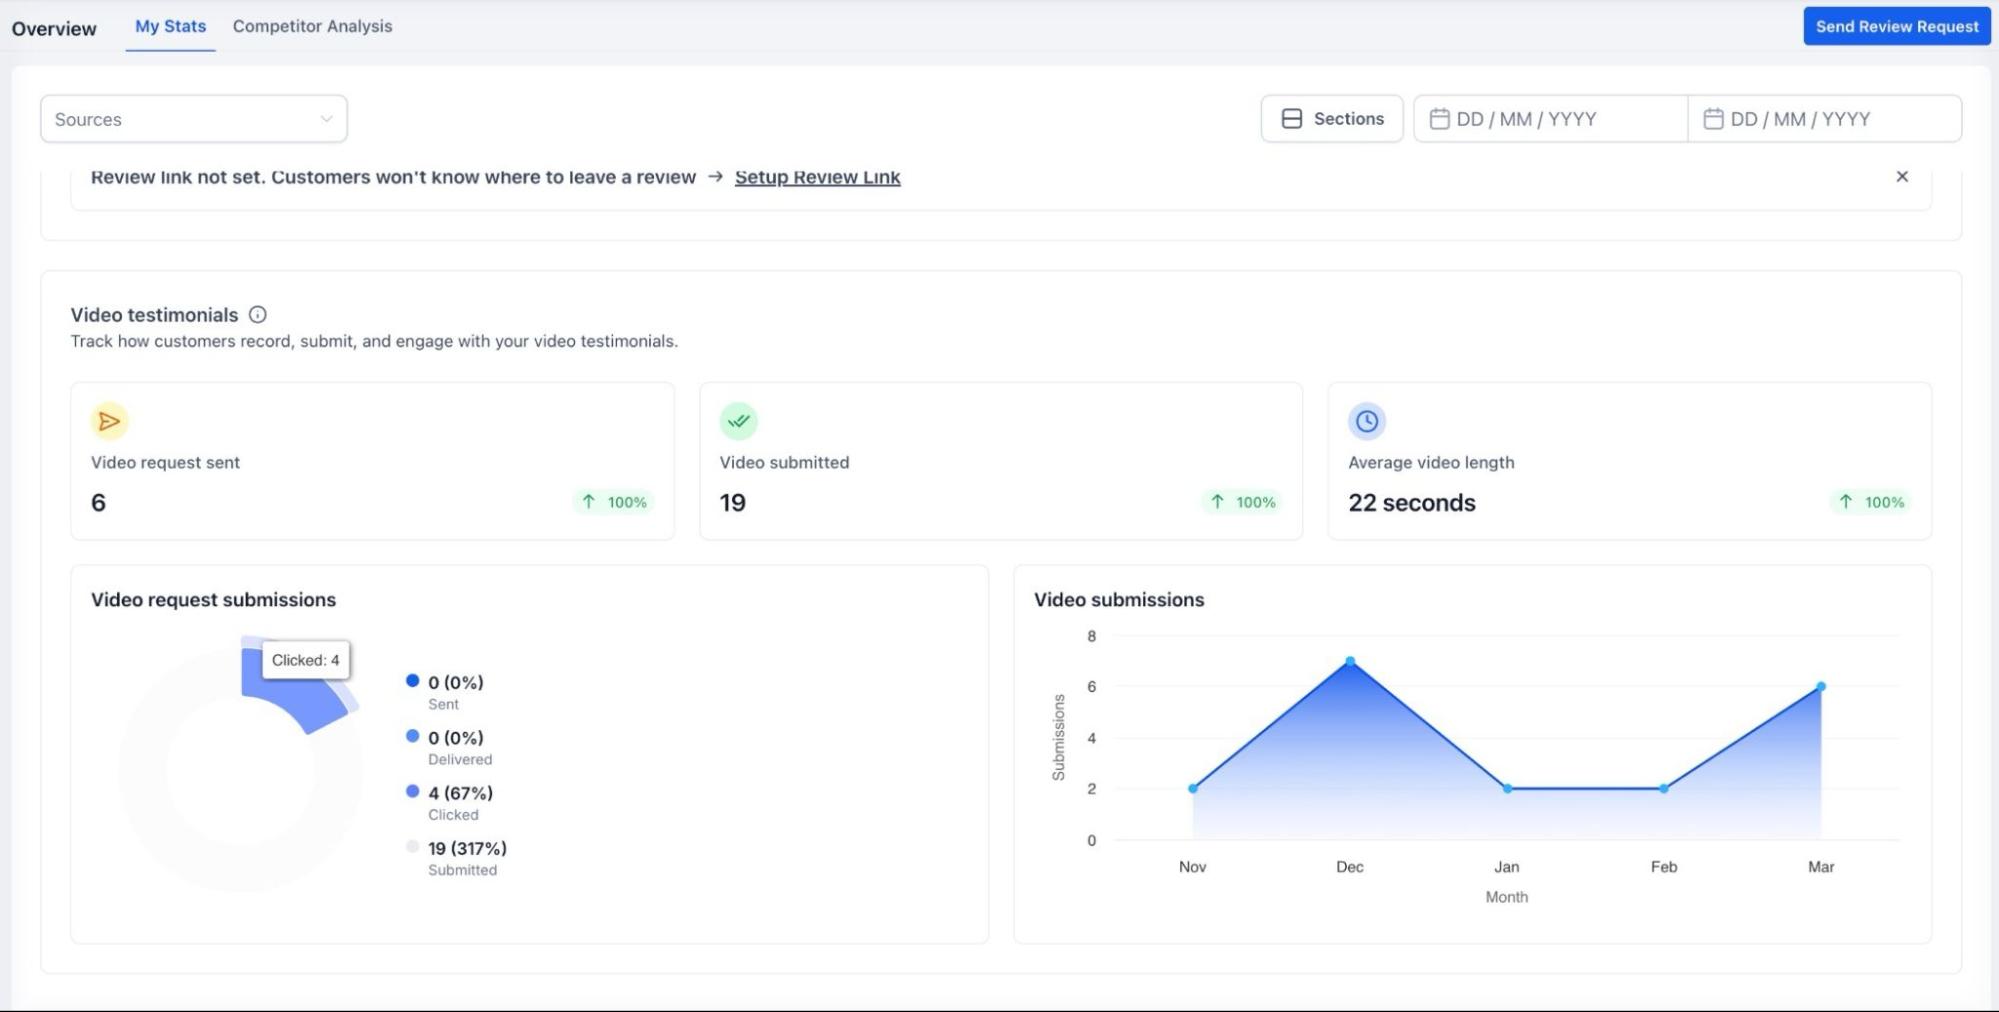The image size is (1999, 1012).
Task: Expand Sources using its chevron arrow
Action: (326, 119)
